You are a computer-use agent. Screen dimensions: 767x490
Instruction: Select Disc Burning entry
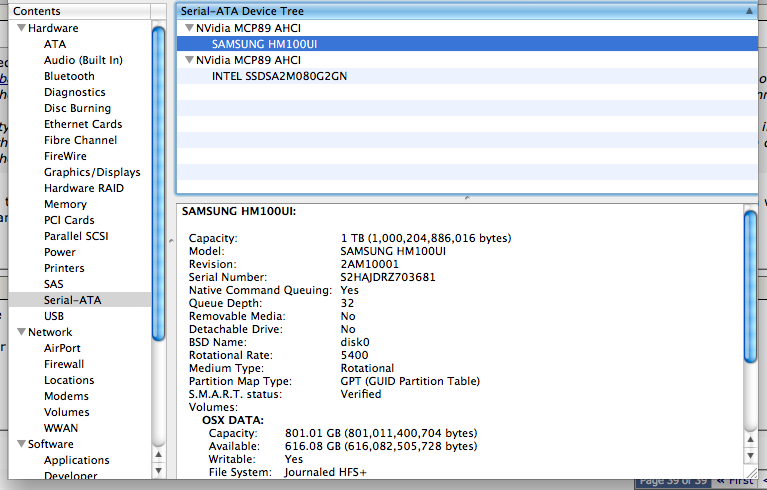pos(77,108)
